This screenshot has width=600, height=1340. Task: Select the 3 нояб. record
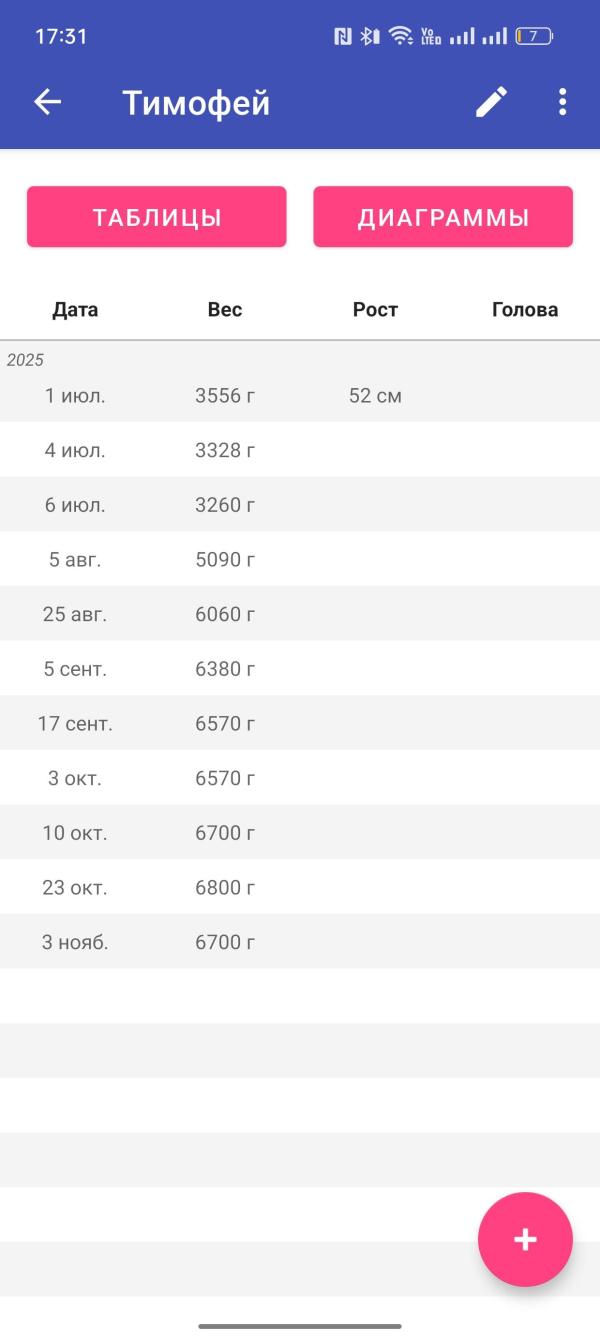tap(300, 942)
